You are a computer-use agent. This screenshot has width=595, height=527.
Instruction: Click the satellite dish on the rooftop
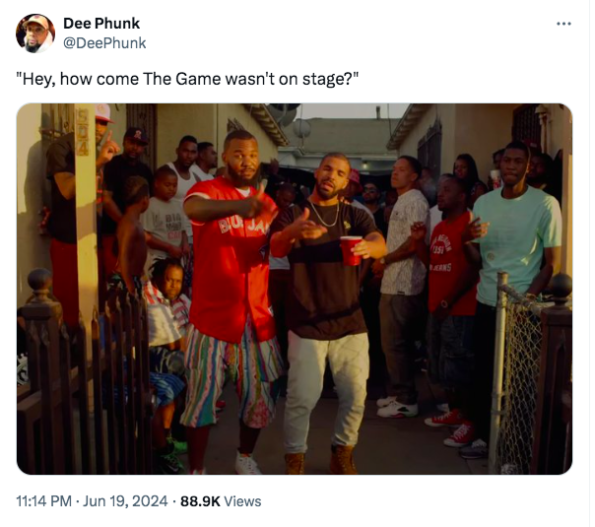tap(302, 128)
